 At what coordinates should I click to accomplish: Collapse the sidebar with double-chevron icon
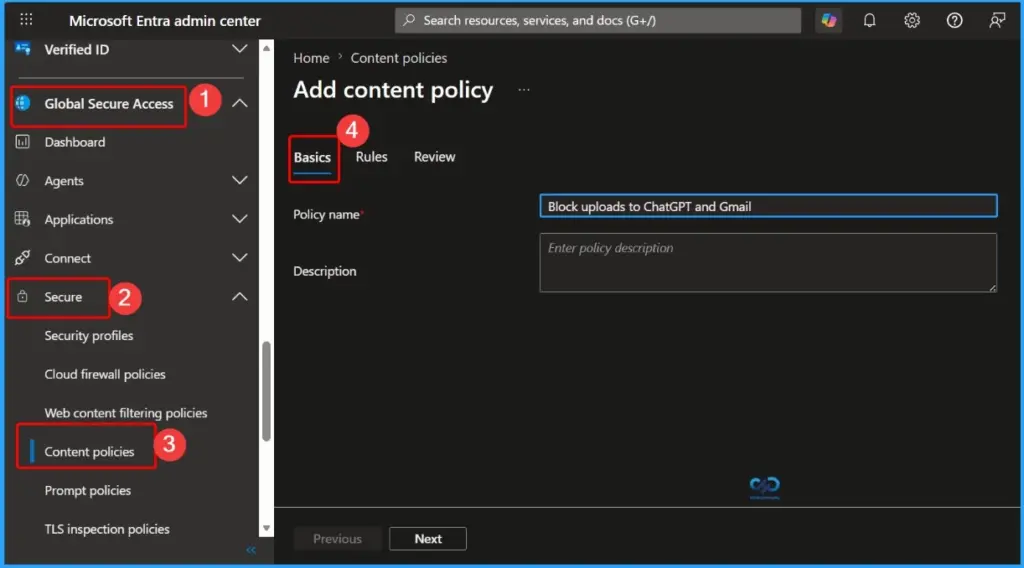pyautogui.click(x=251, y=550)
